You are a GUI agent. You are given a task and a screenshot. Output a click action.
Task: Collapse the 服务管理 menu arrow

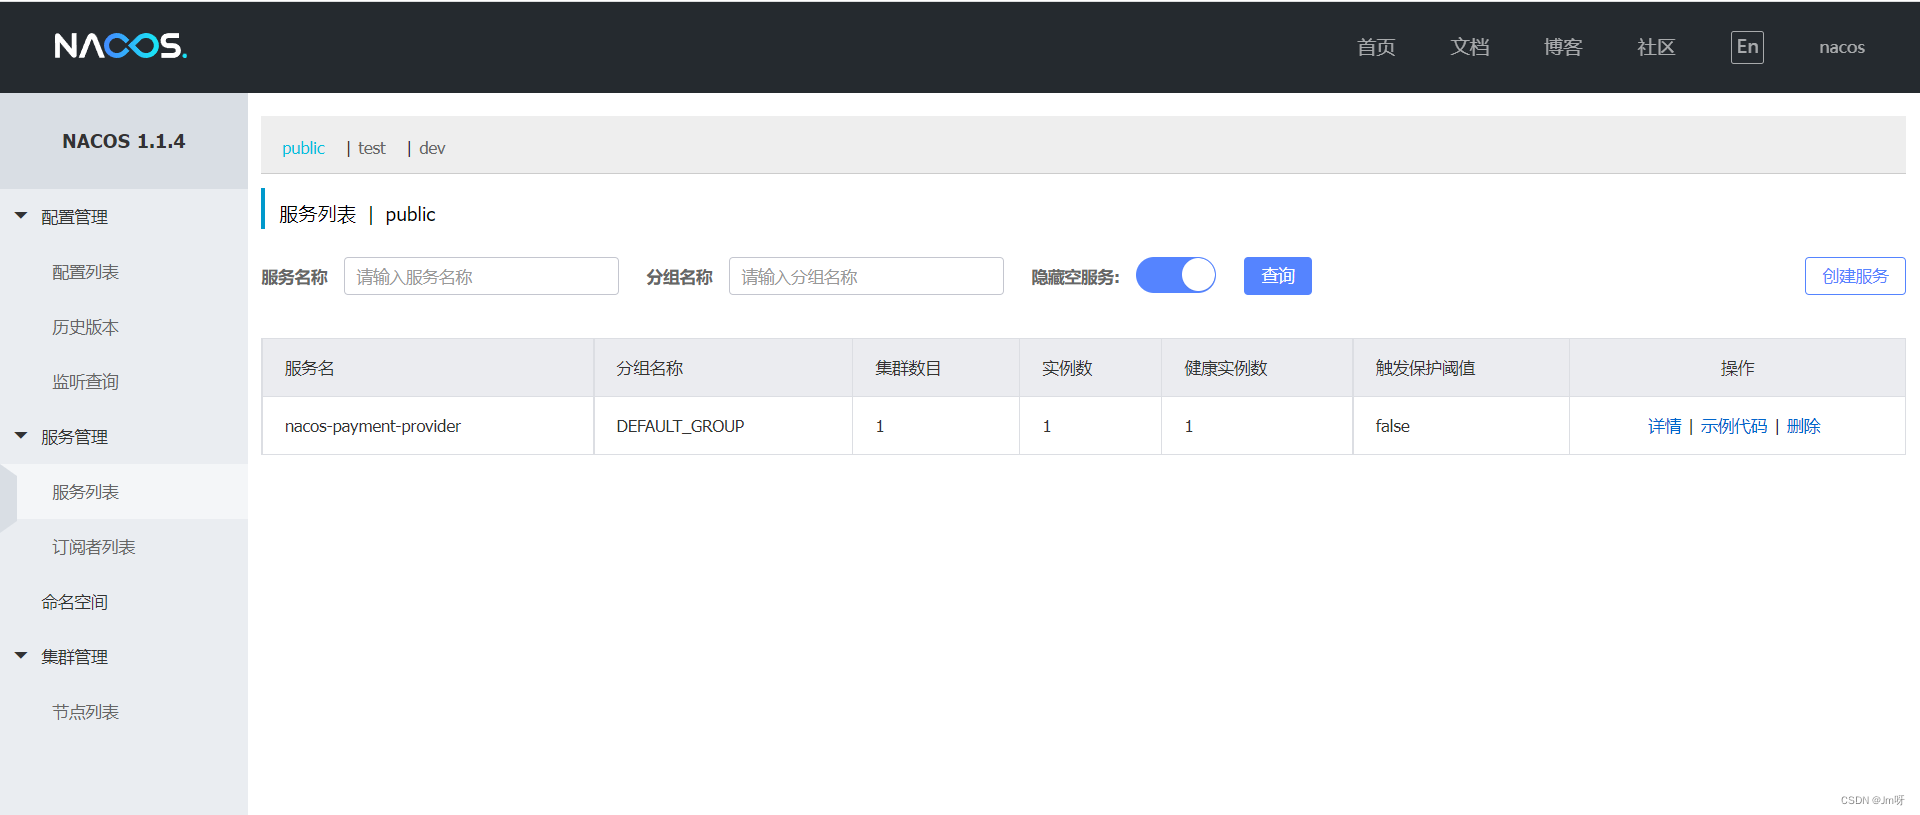tap(21, 436)
